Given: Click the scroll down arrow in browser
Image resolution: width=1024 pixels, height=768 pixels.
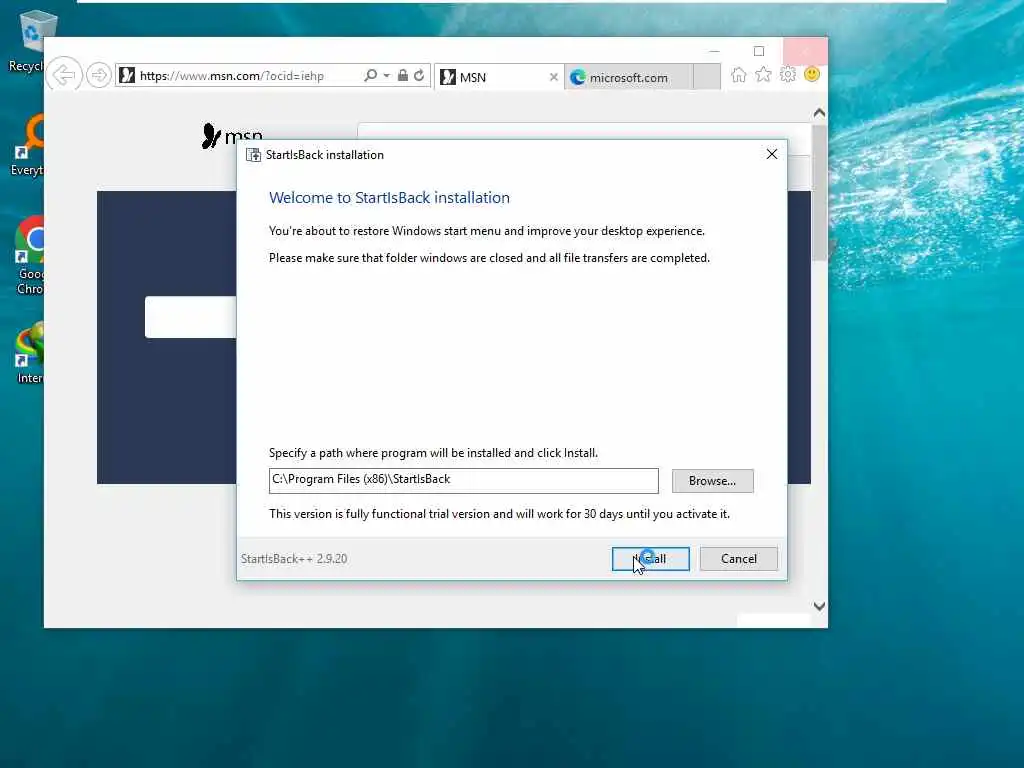Looking at the screenshot, I should click(x=819, y=606).
